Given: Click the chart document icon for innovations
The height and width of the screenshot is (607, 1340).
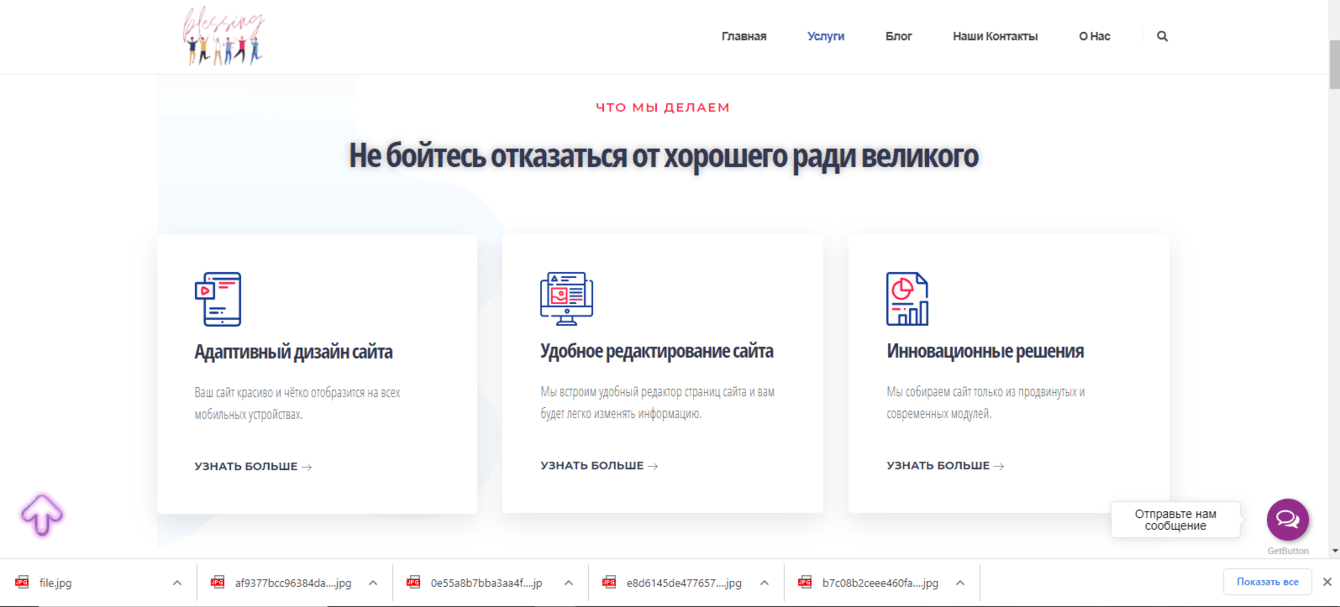Looking at the screenshot, I should [907, 299].
